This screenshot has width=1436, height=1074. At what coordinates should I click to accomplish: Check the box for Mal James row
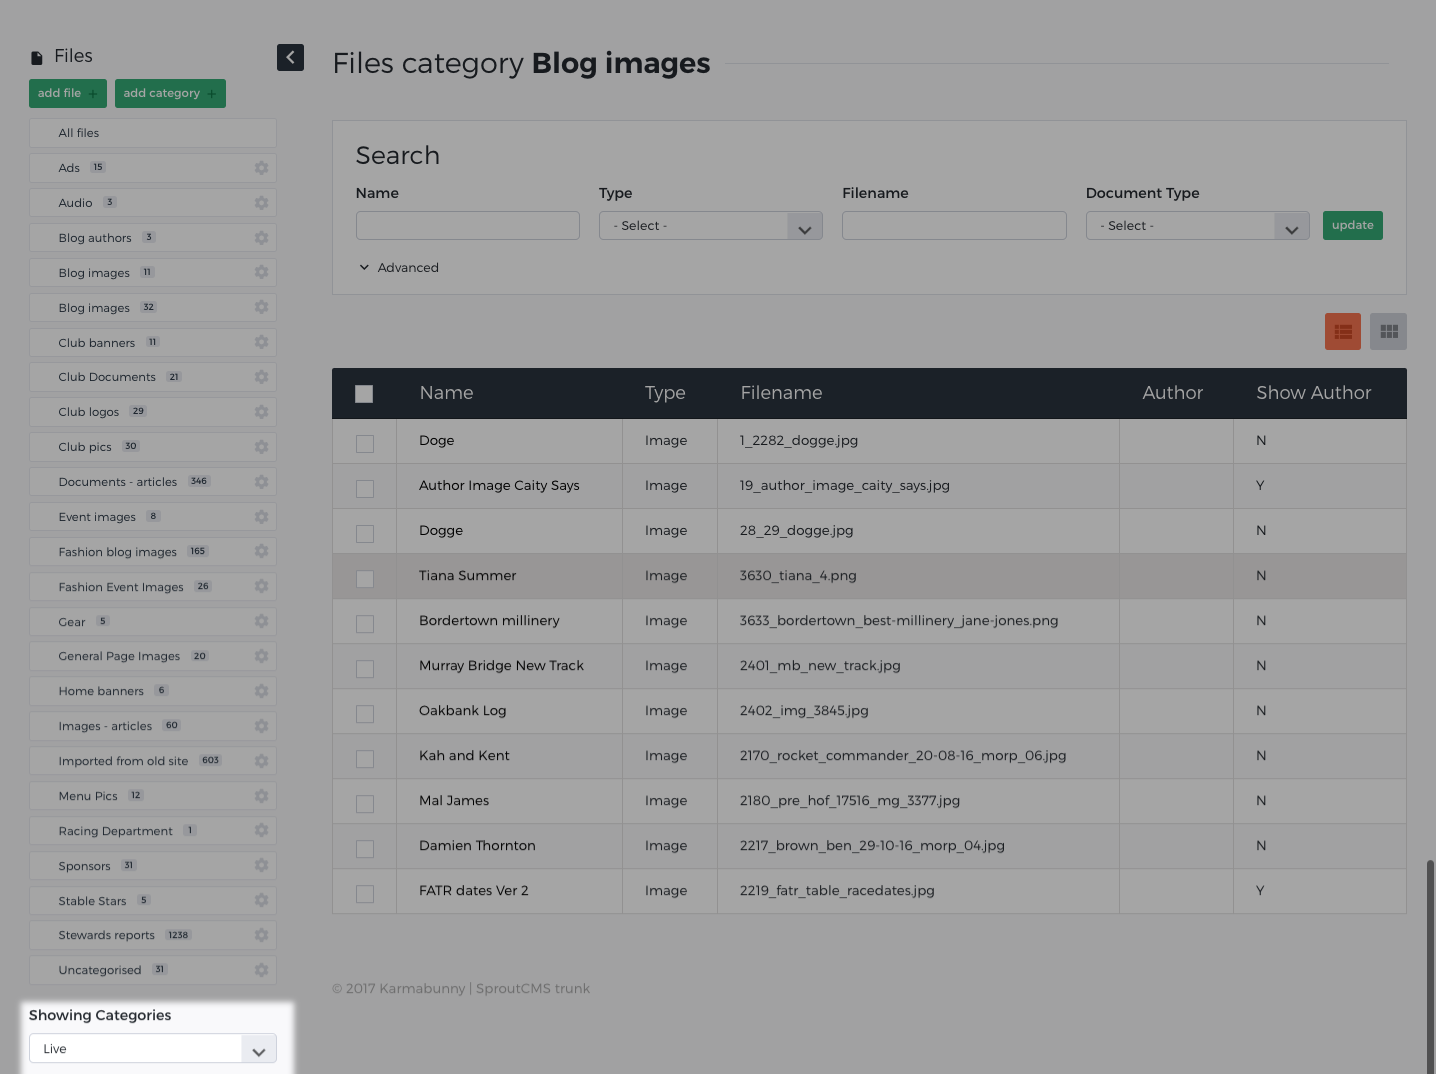(365, 804)
